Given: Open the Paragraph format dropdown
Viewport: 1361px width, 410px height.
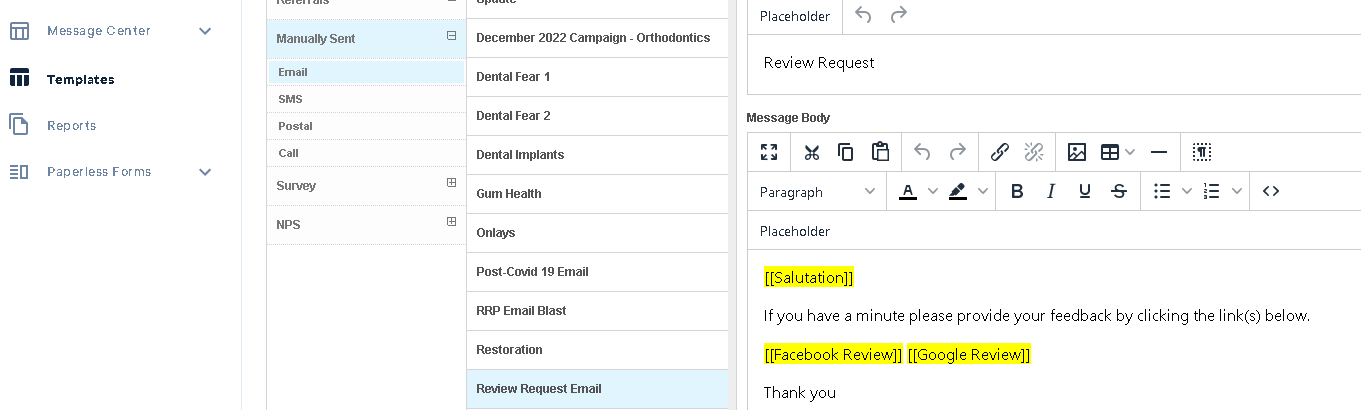Looking at the screenshot, I should (x=816, y=191).
